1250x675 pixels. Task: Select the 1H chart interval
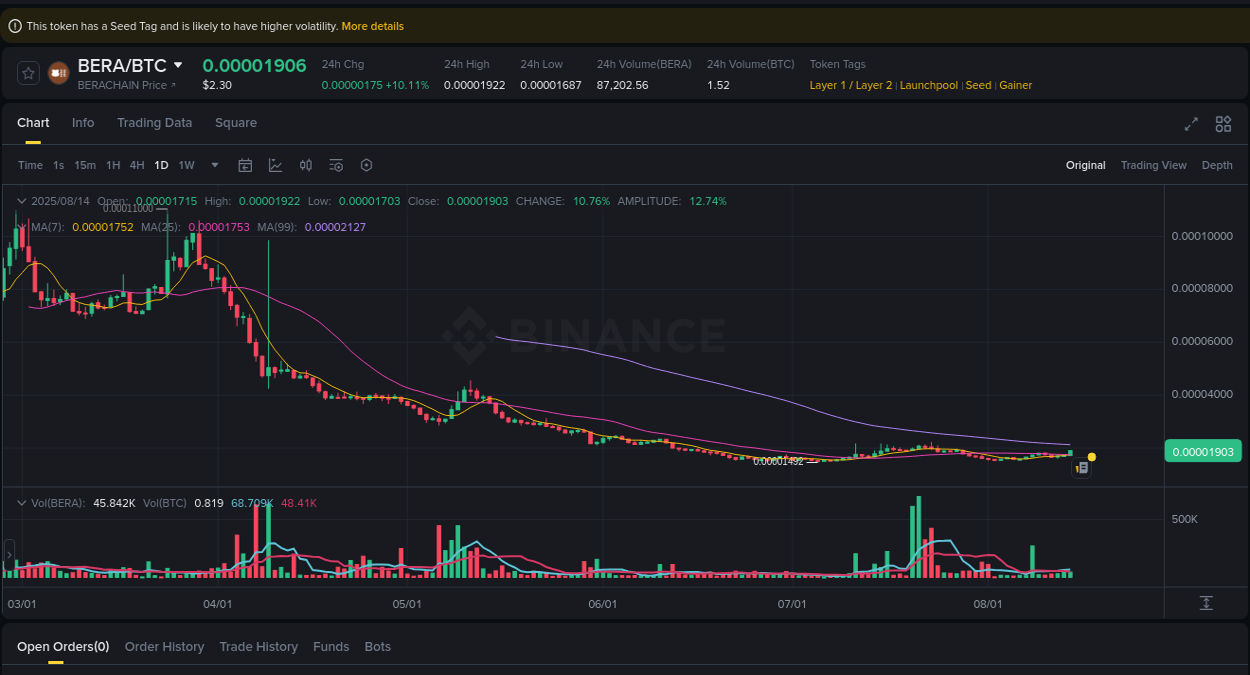(113, 165)
